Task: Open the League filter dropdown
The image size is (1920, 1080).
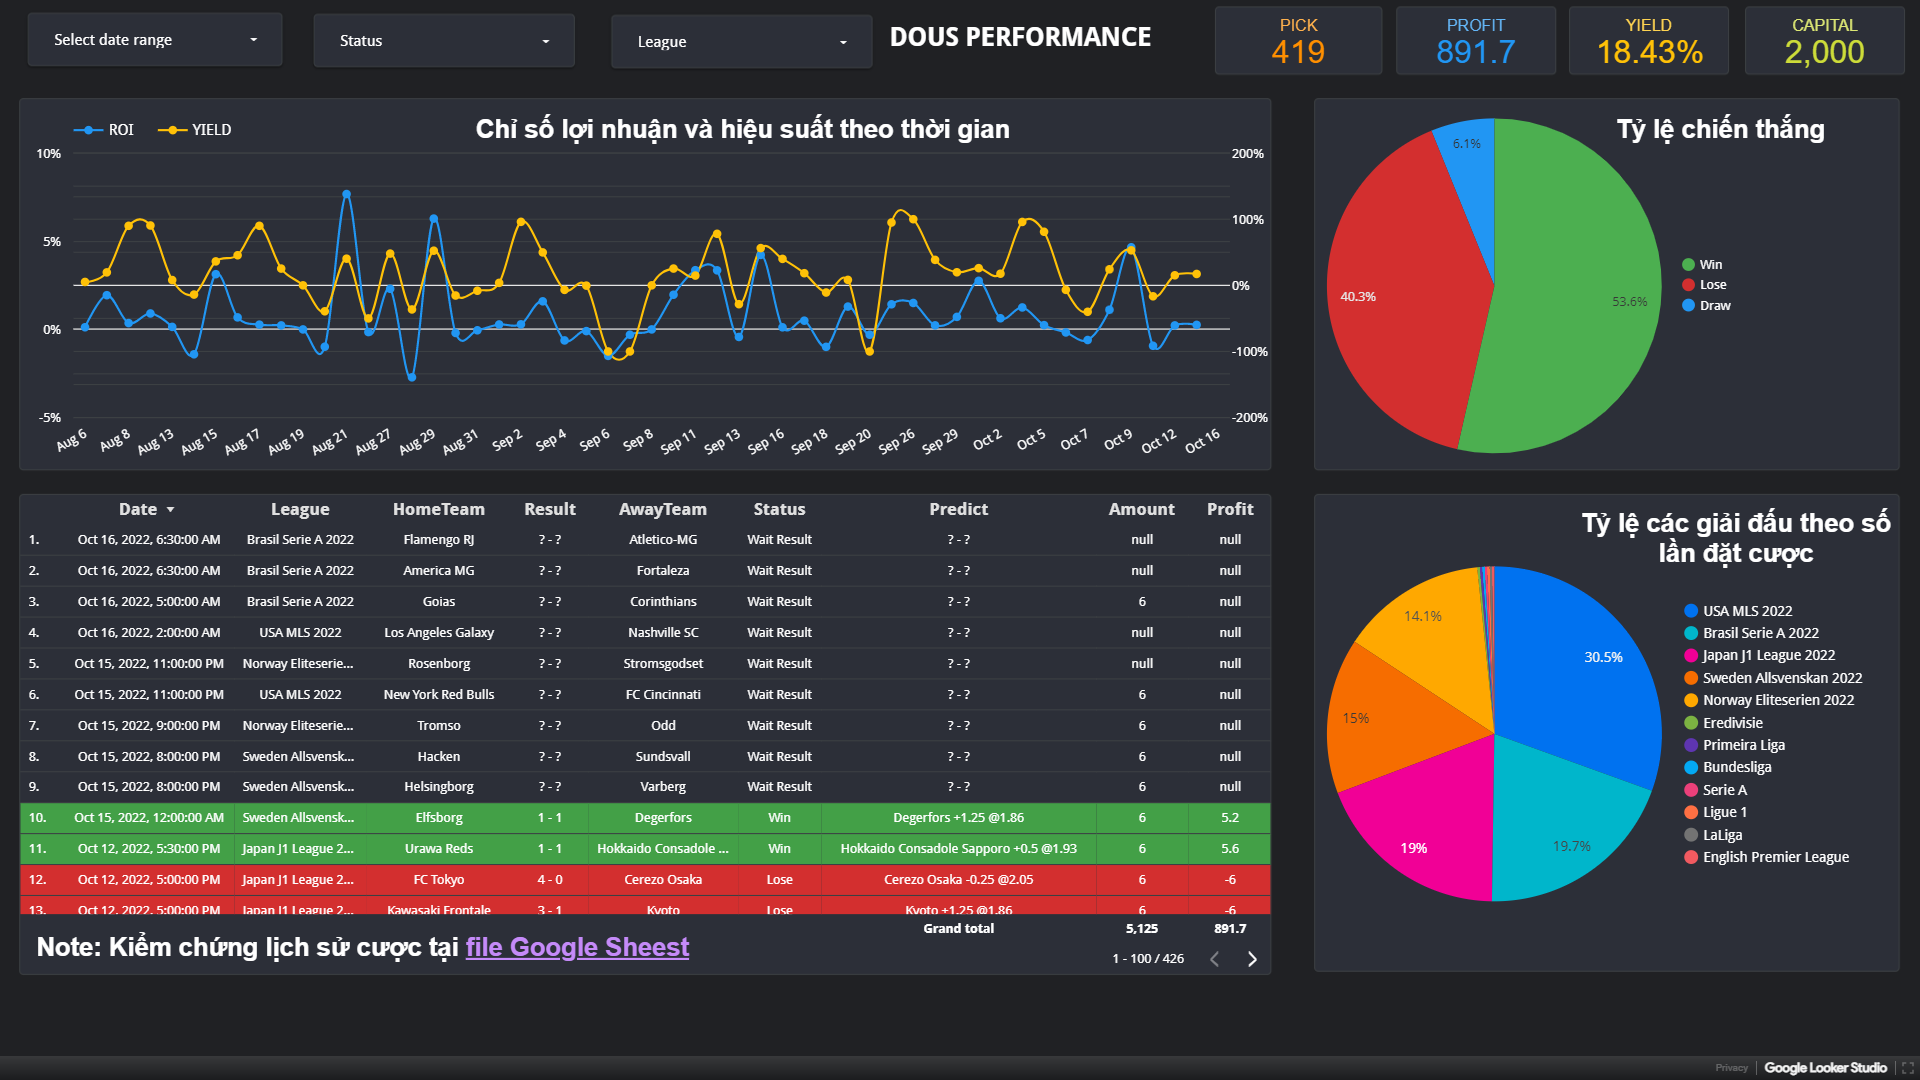Action: [x=741, y=42]
